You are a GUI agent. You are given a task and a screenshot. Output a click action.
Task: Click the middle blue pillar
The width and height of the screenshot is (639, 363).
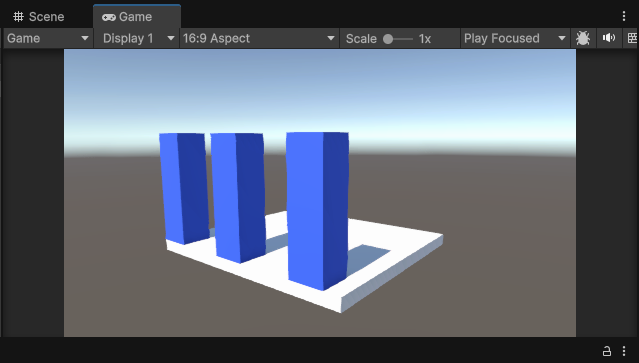click(238, 197)
